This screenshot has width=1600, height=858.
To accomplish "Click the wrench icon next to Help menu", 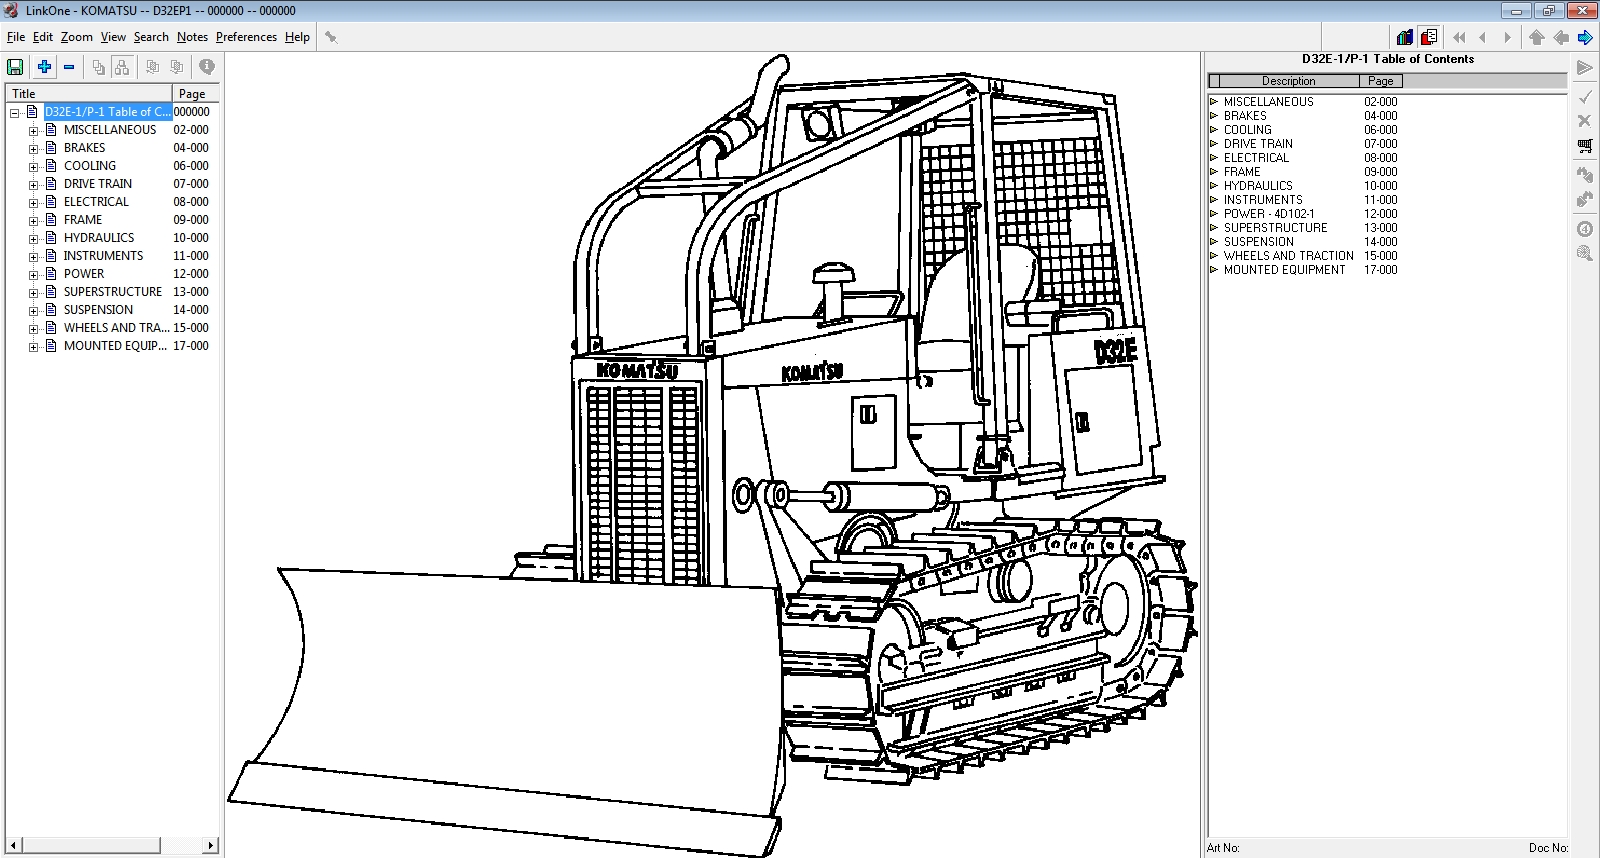I will [x=331, y=37].
